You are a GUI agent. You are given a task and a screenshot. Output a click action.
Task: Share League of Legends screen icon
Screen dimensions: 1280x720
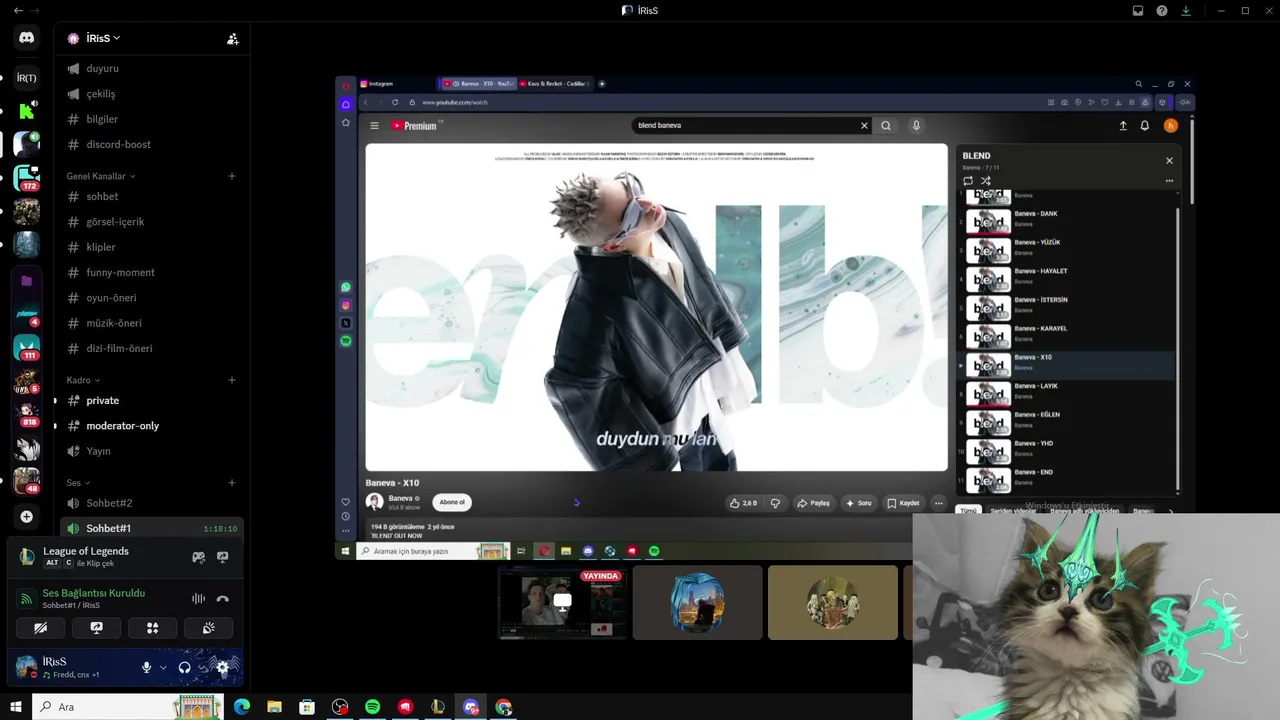223,557
